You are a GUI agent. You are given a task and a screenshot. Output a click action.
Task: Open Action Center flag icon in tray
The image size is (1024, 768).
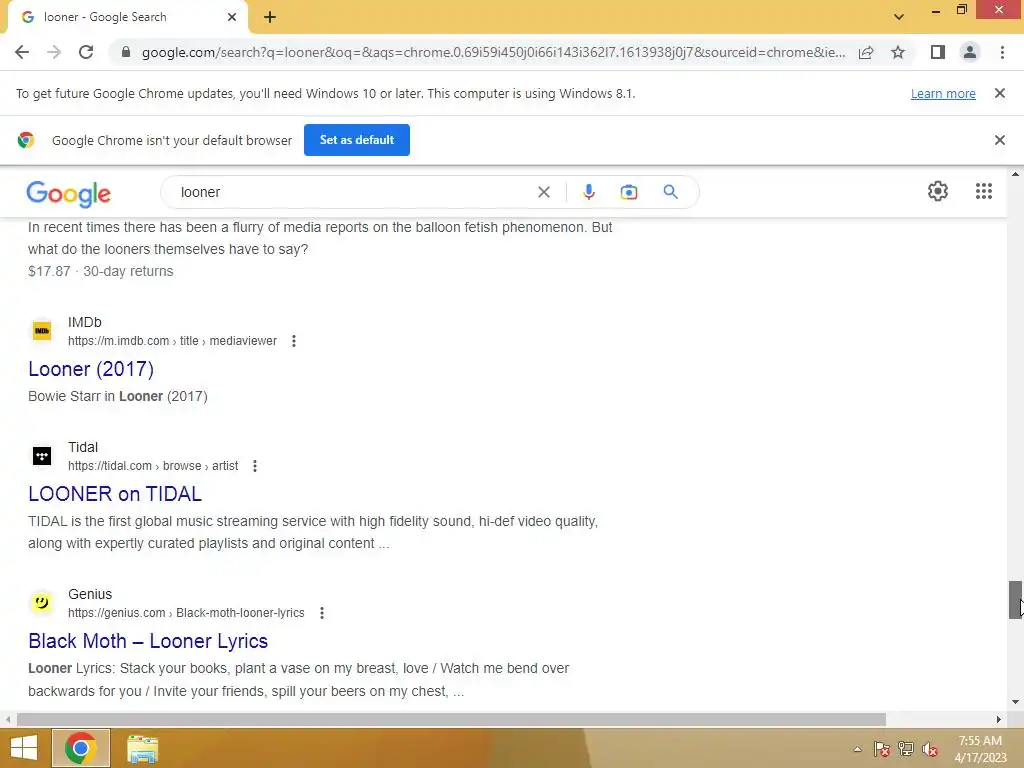pos(882,749)
